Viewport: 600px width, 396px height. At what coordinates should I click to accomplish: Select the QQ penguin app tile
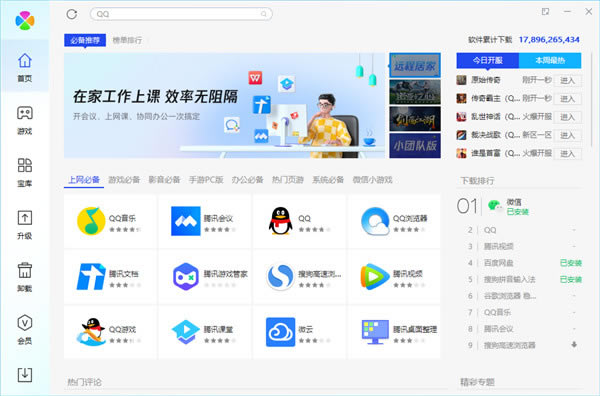(299, 222)
